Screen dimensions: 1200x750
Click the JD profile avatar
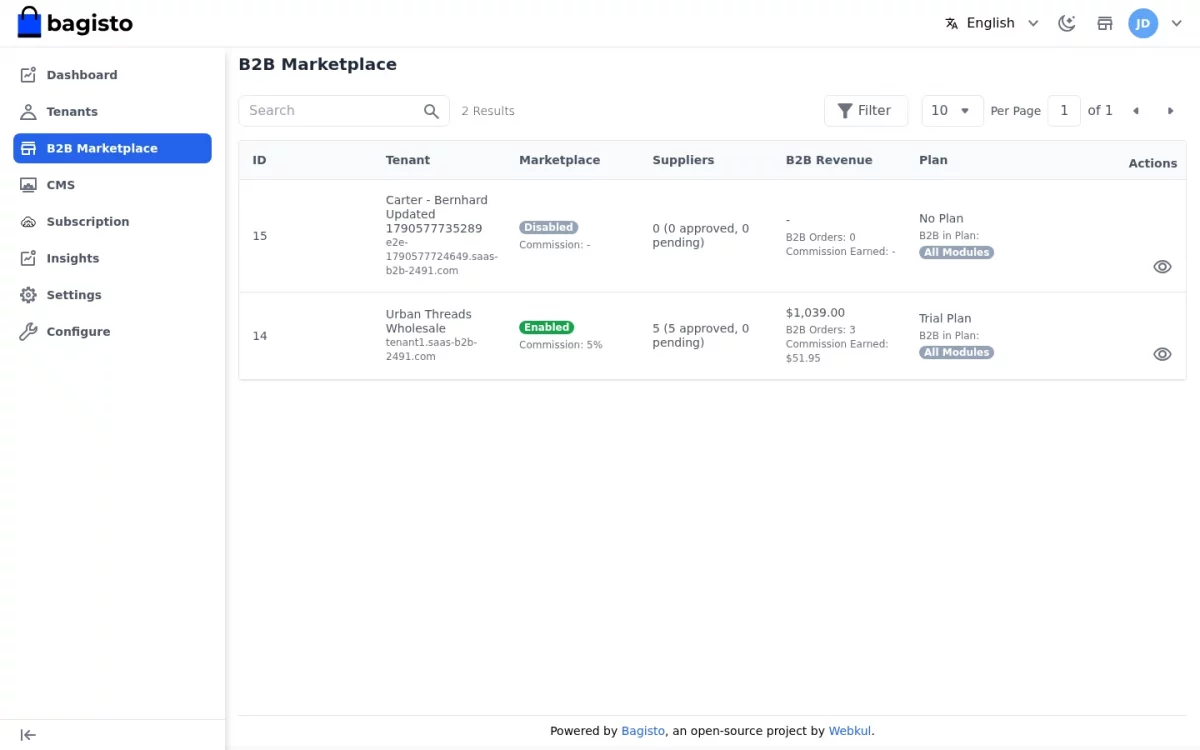[1143, 23]
